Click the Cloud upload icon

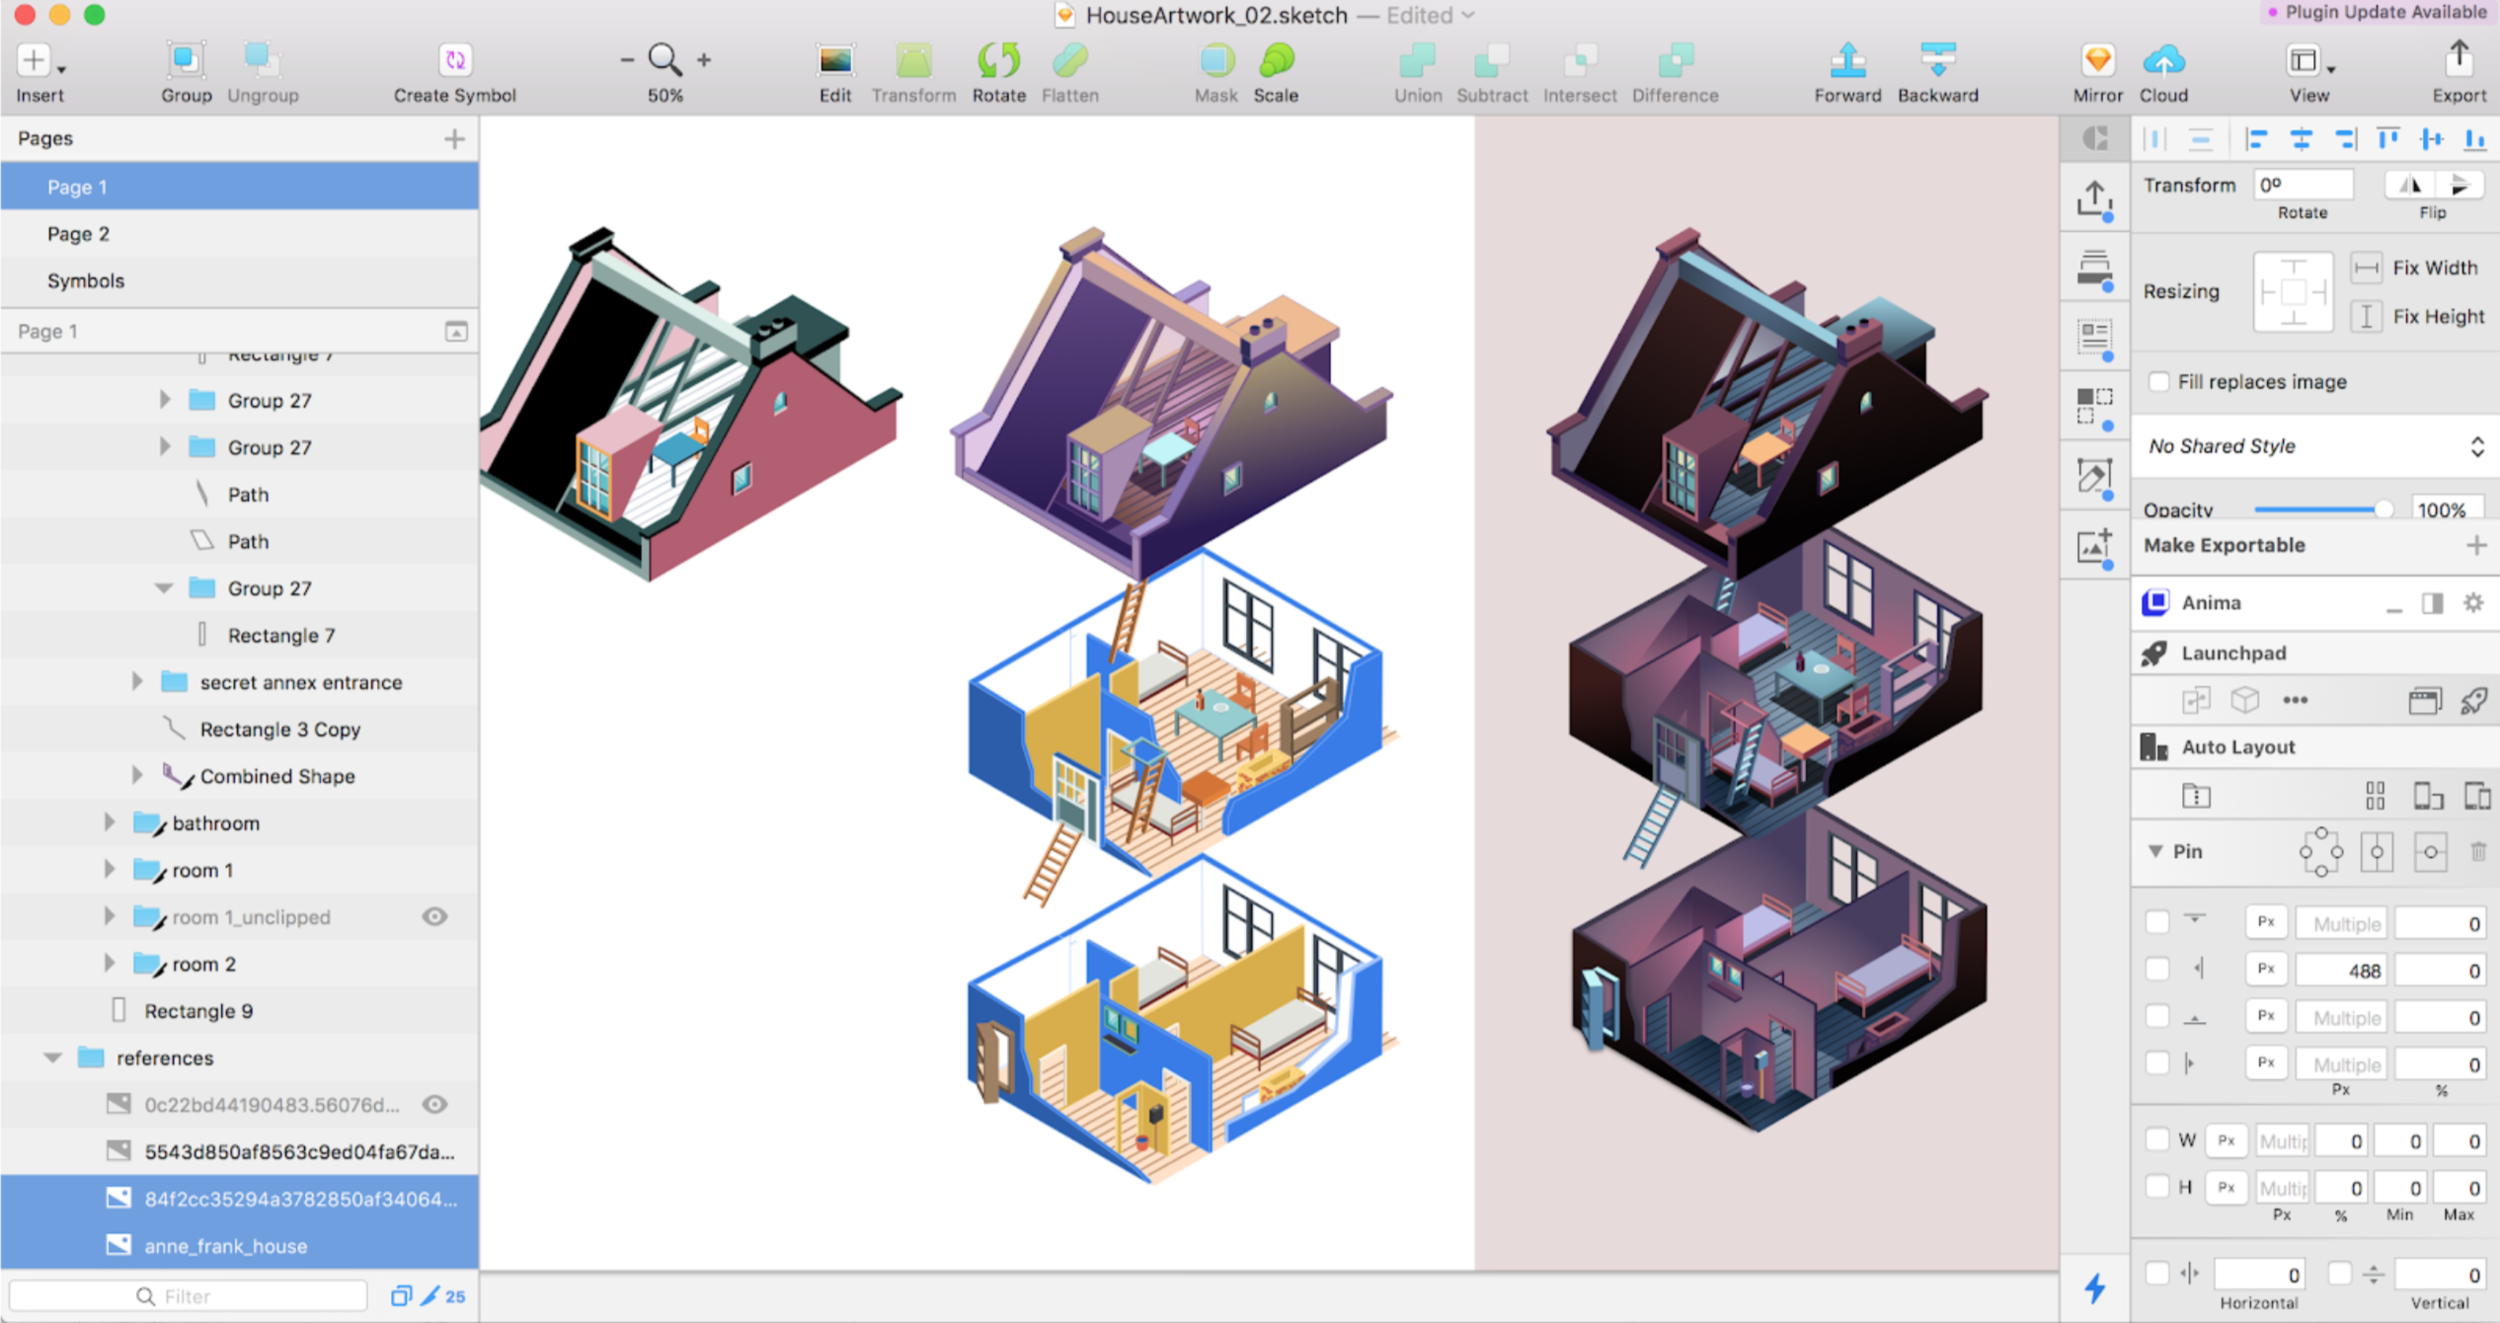[x=2163, y=61]
